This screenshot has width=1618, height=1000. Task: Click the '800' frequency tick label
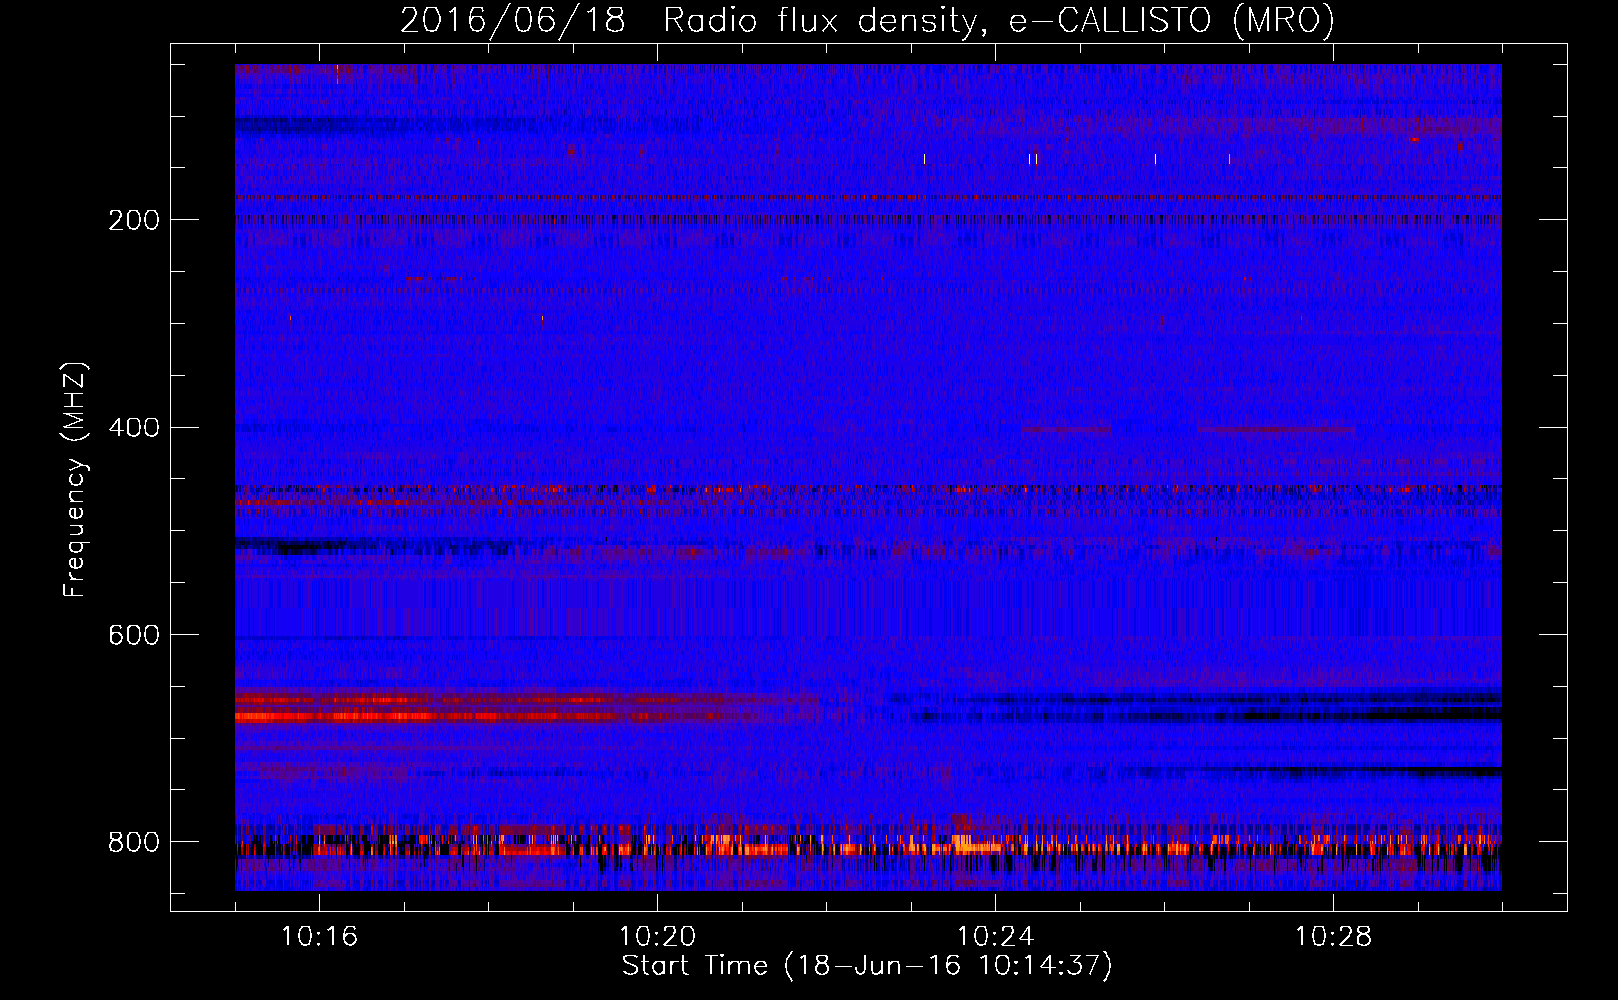(134, 842)
